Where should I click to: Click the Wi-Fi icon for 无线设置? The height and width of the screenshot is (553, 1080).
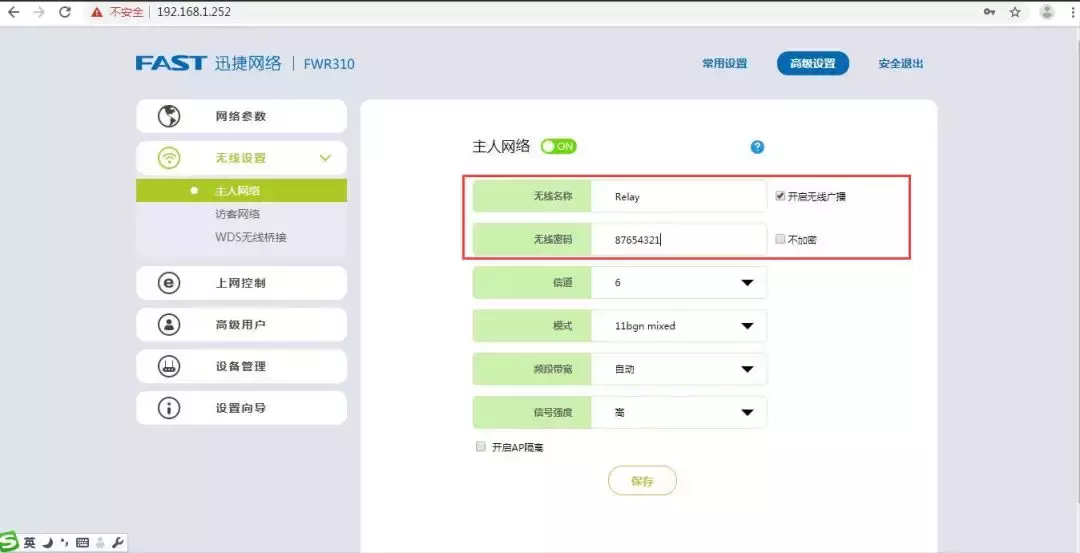[x=169, y=158]
